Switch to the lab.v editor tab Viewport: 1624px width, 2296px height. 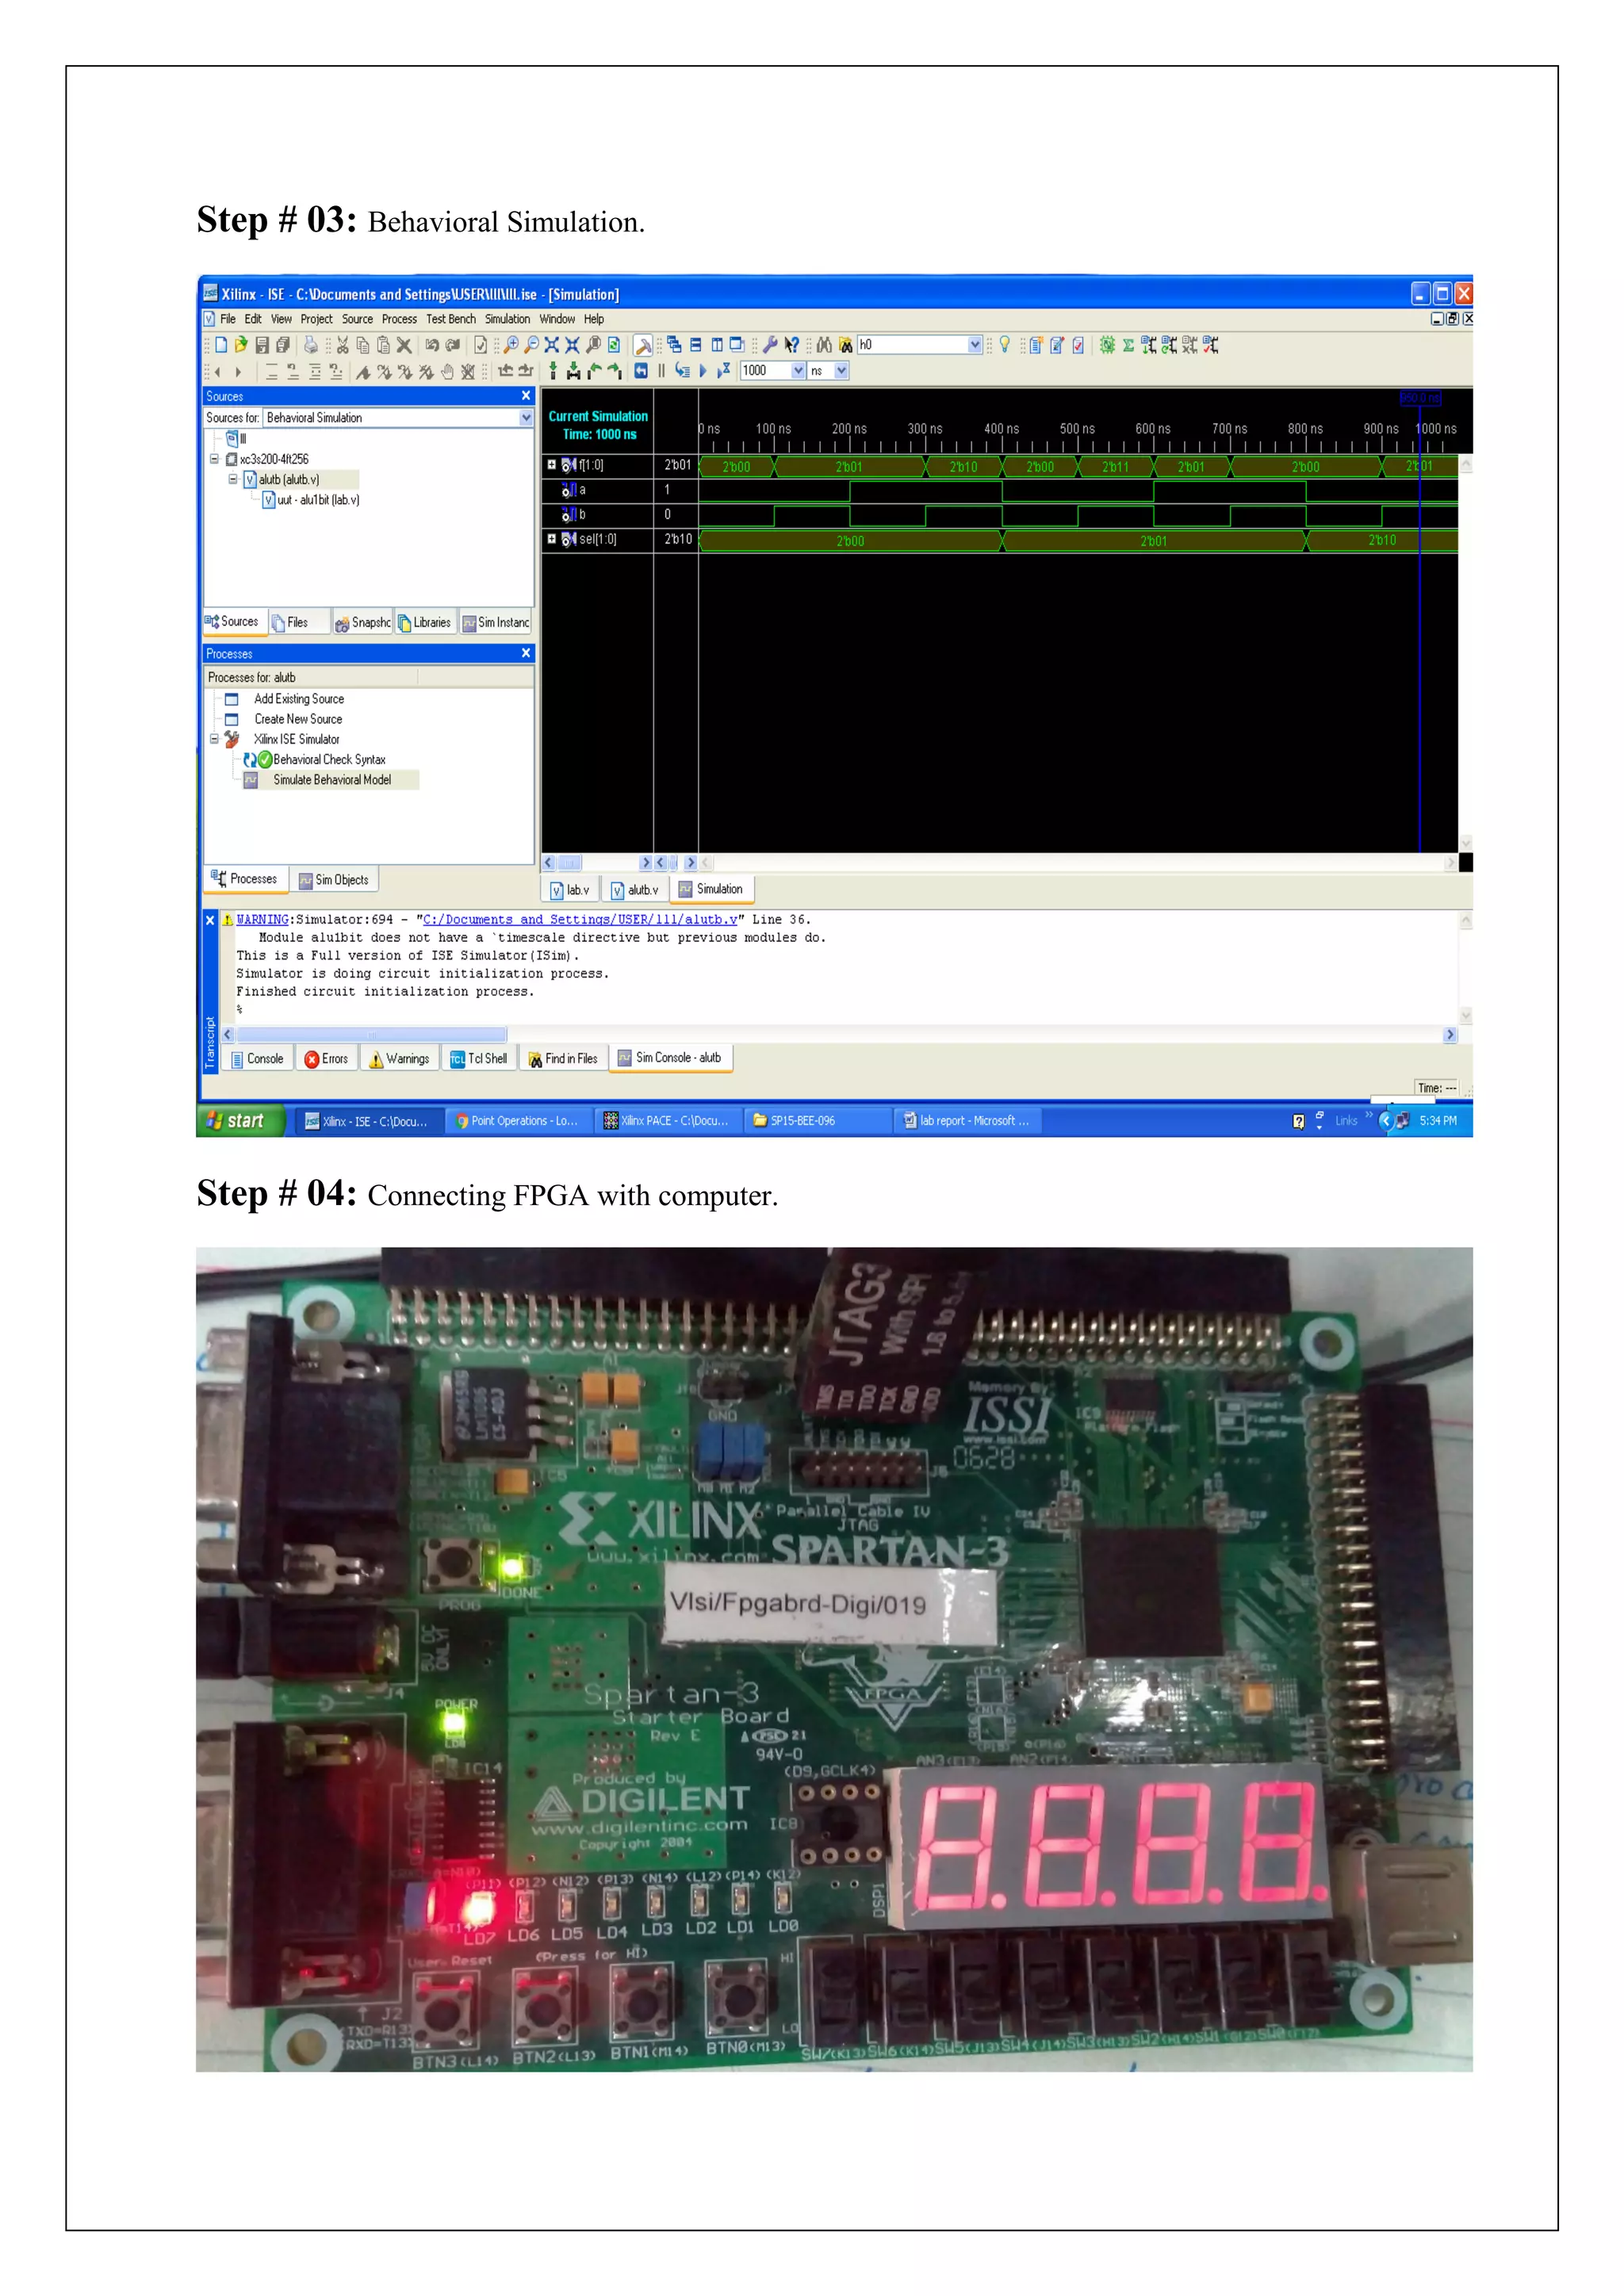point(570,890)
